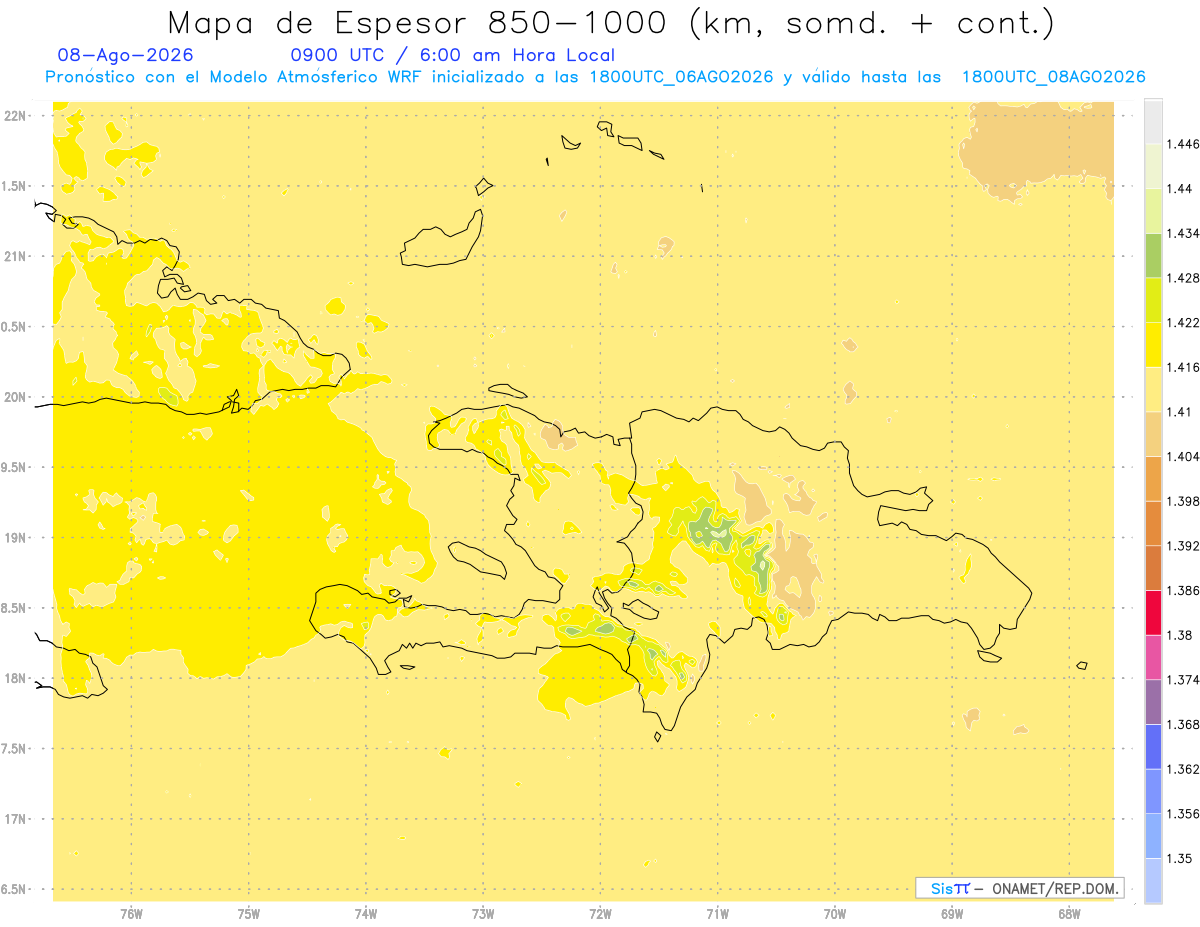
Task: Click the truncated latitude label '1.5N'
Action: click(14, 186)
